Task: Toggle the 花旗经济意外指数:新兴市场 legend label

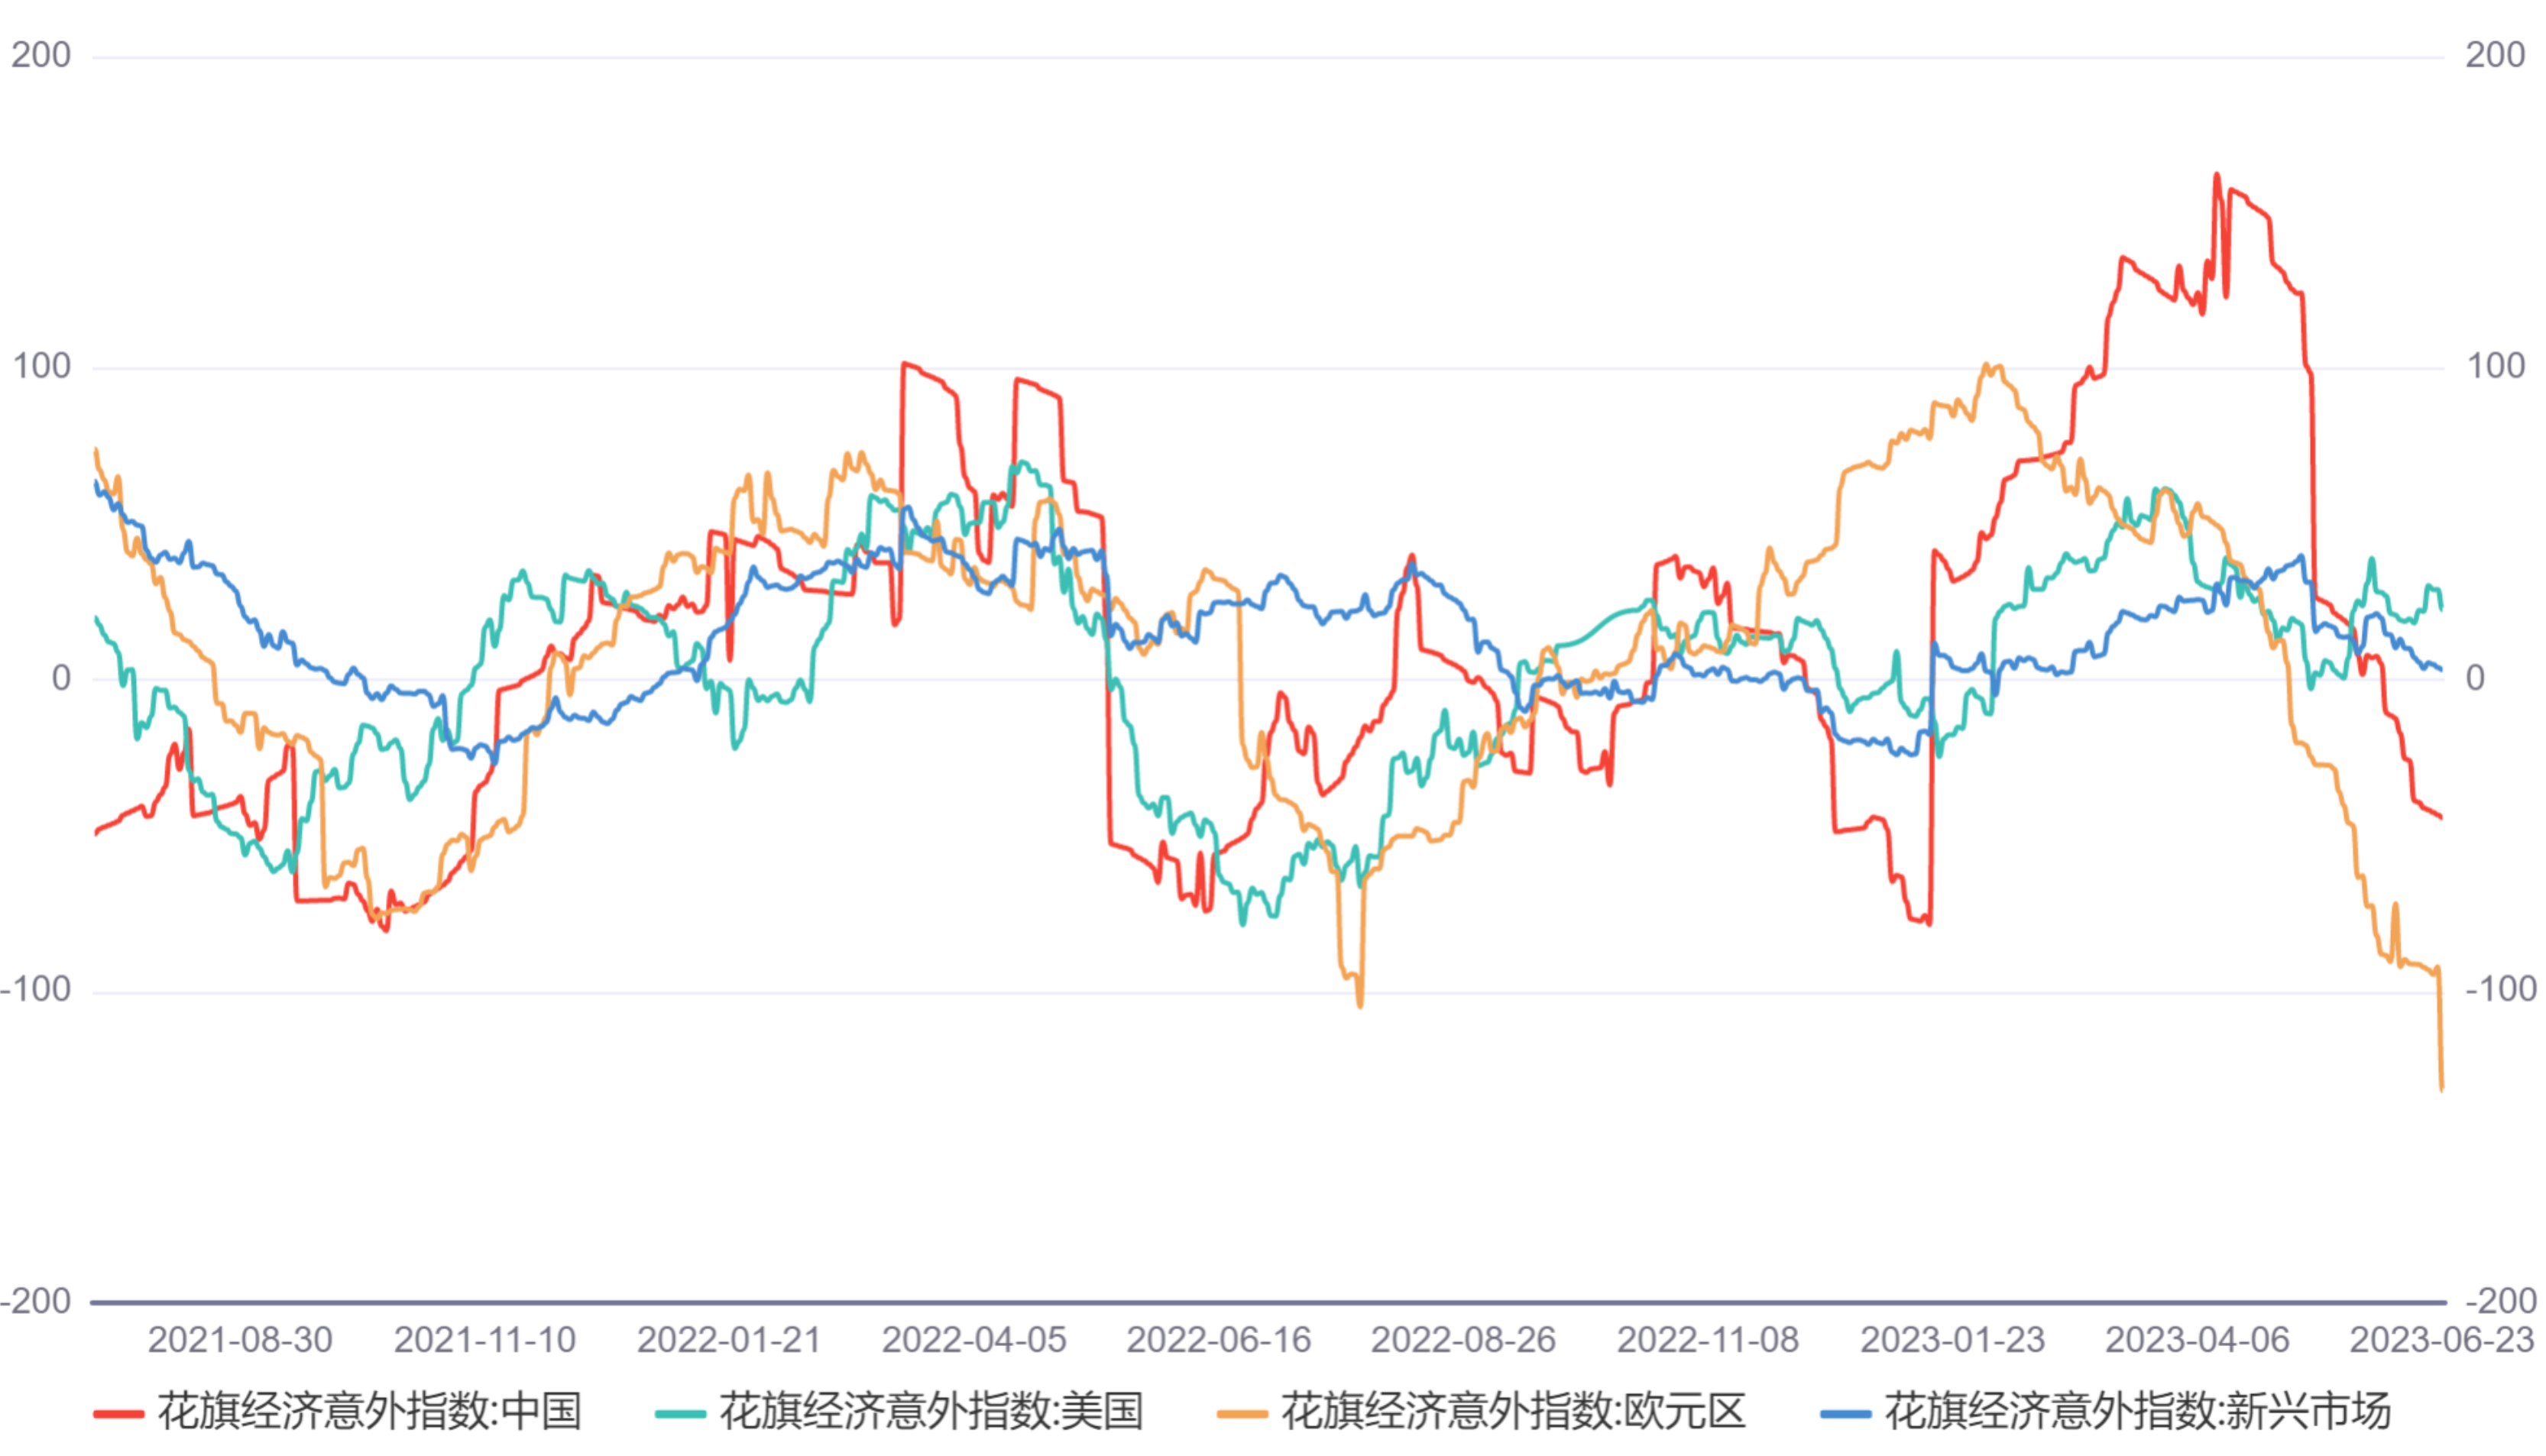Action: pos(2137,1411)
